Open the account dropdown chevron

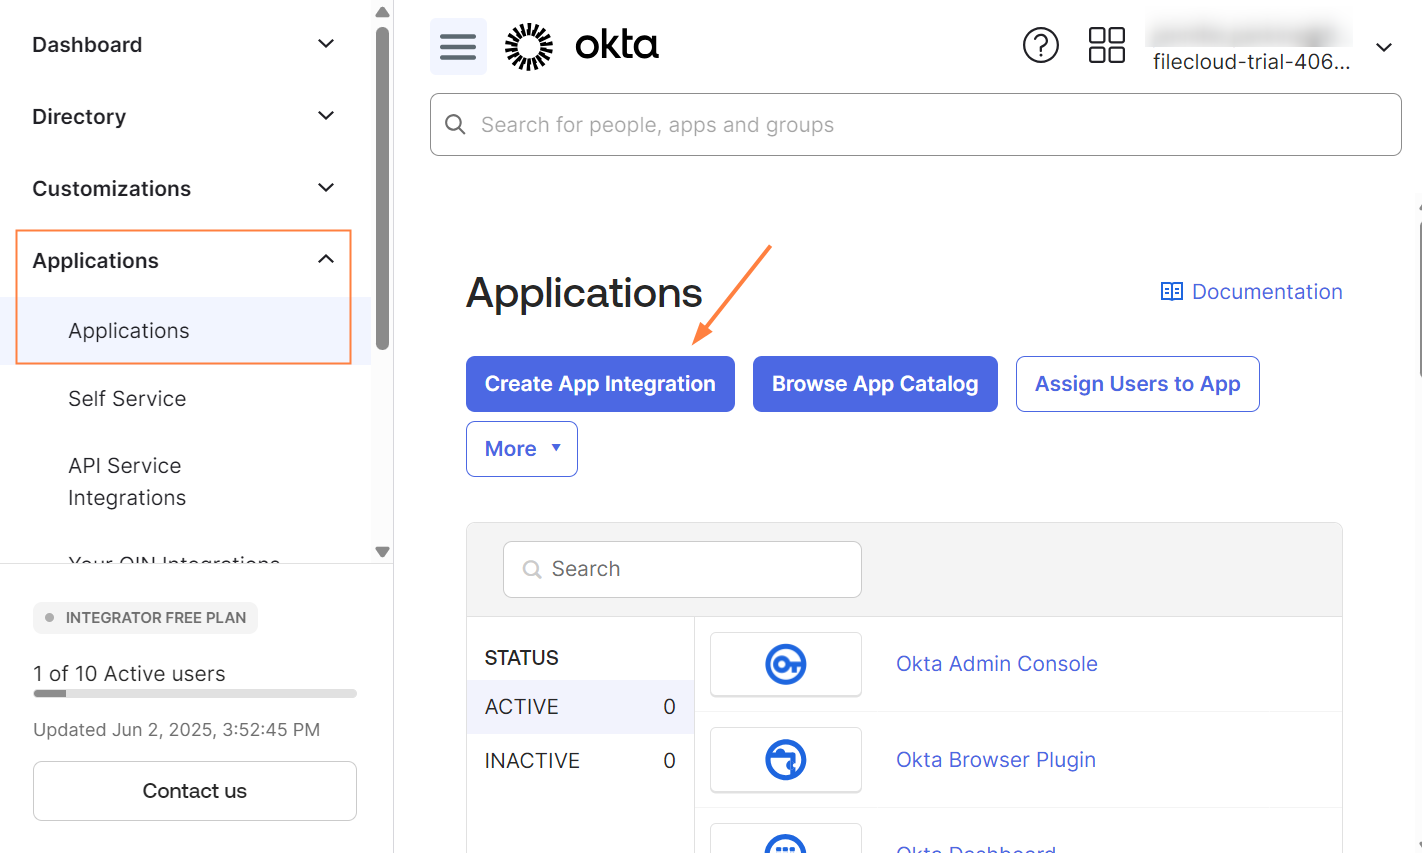click(1384, 48)
